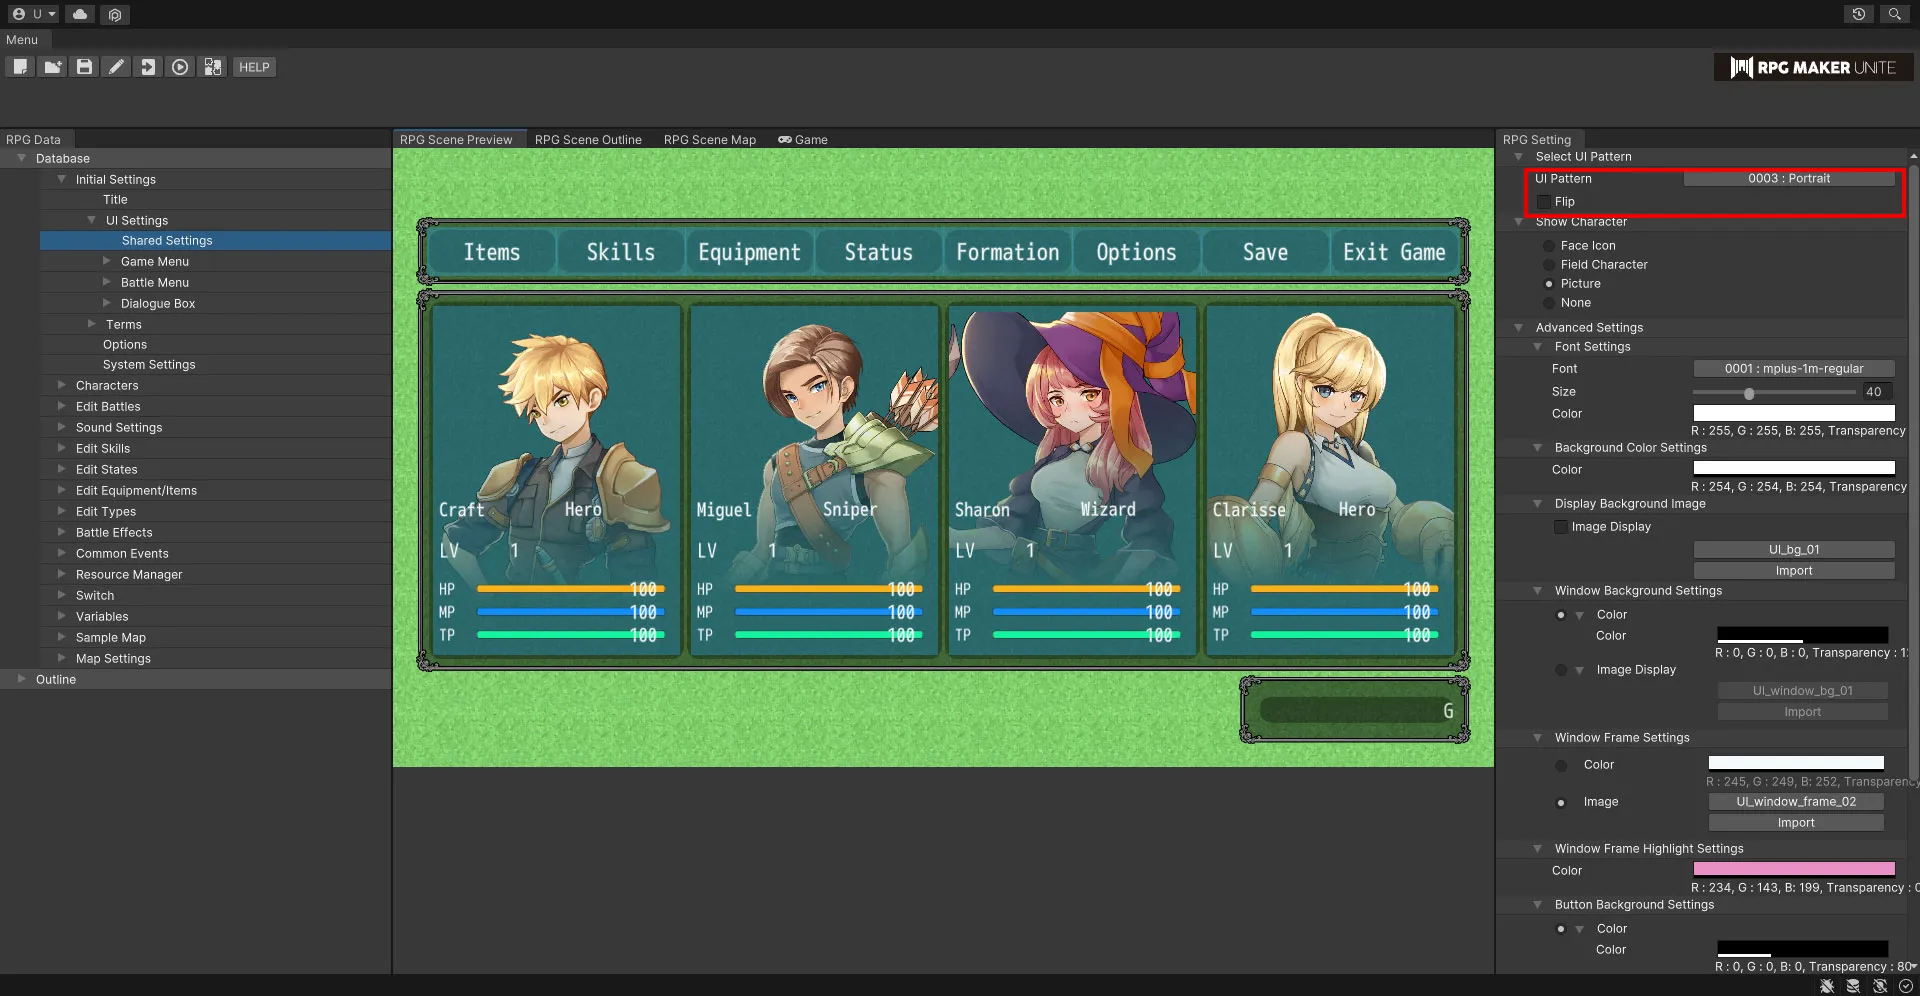
Task: Open the UI Pattern dropdown showing 0003 : Portrait
Action: [1788, 179]
